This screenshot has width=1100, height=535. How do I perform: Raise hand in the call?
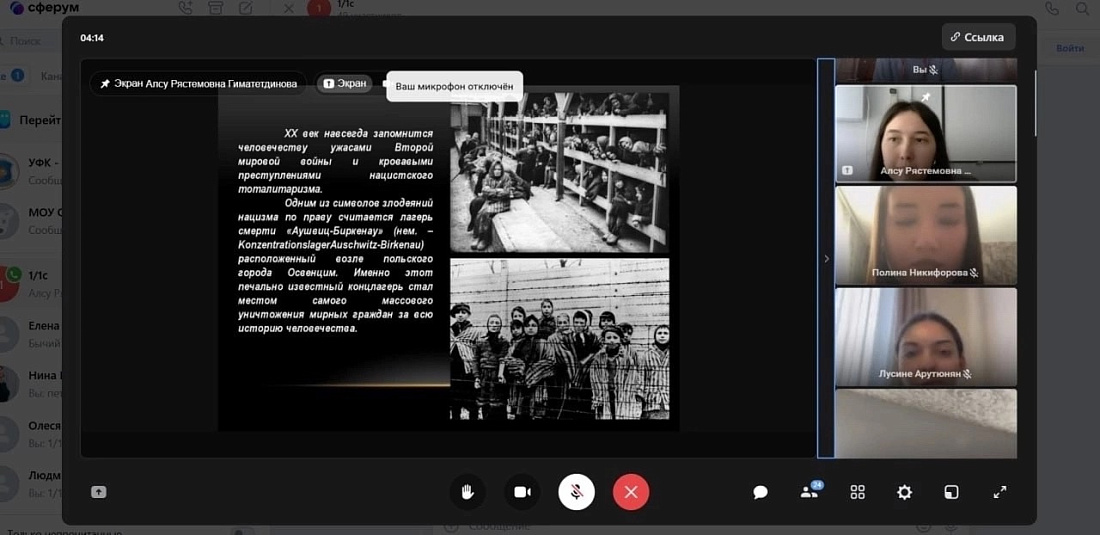click(467, 492)
